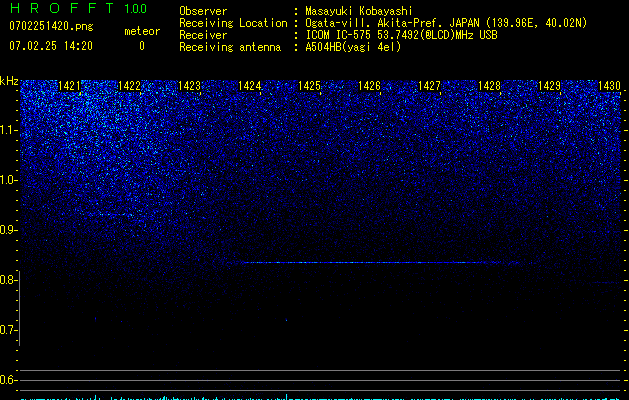The image size is (629, 400).
Task: Click the 1430 time marker
Action: 609,86
